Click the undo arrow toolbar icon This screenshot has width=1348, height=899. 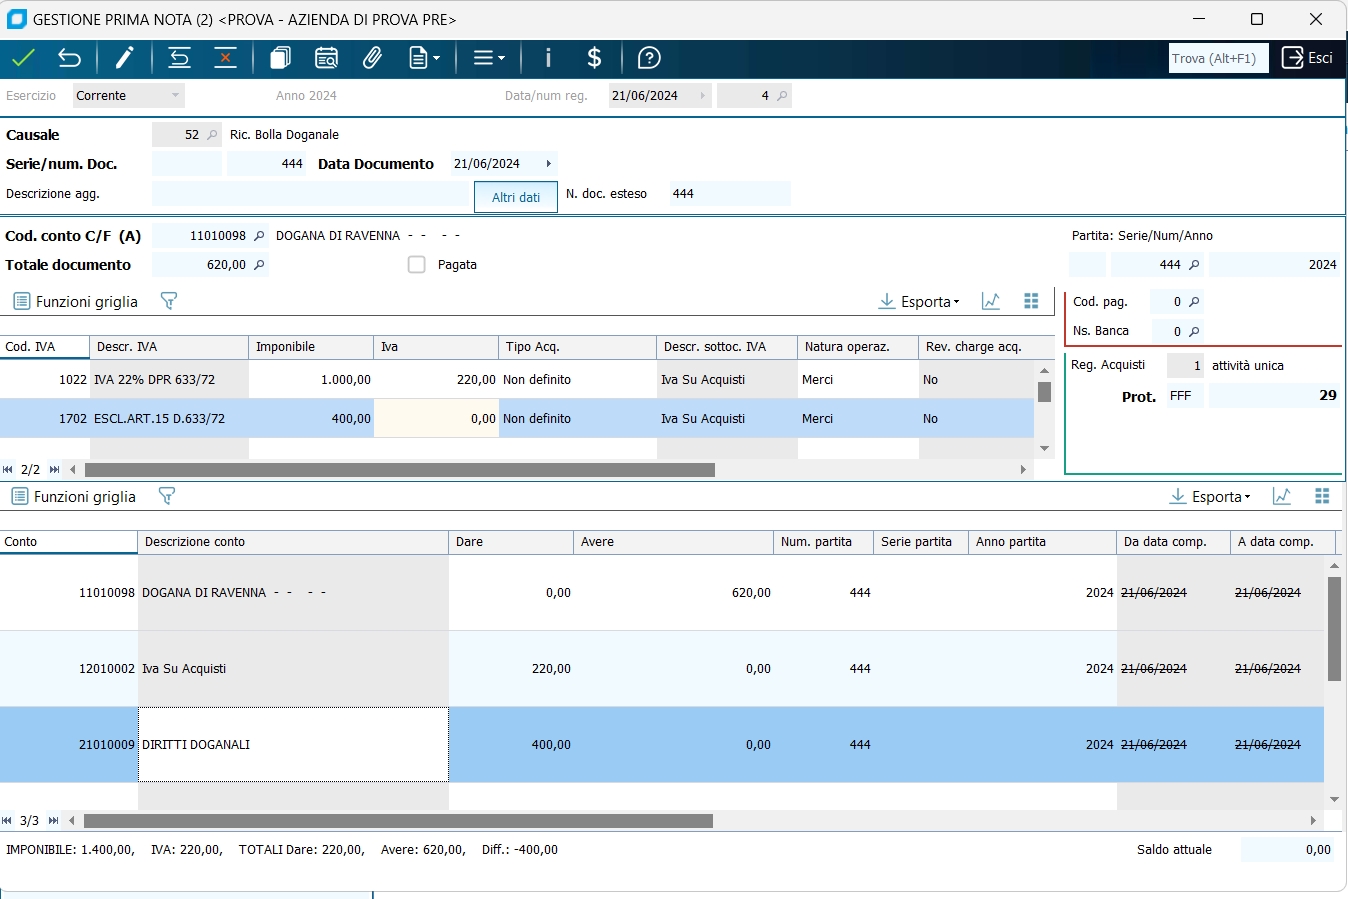69,58
